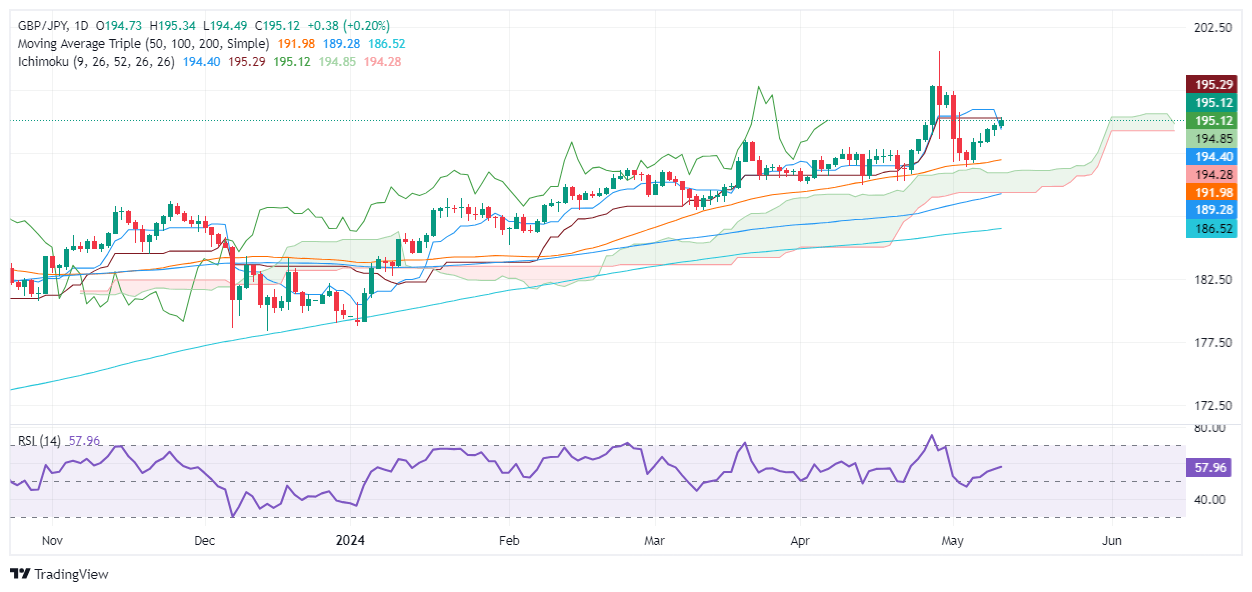Click the cyan 186.52 price label
This screenshot has width=1252, height=592.
click(1214, 229)
